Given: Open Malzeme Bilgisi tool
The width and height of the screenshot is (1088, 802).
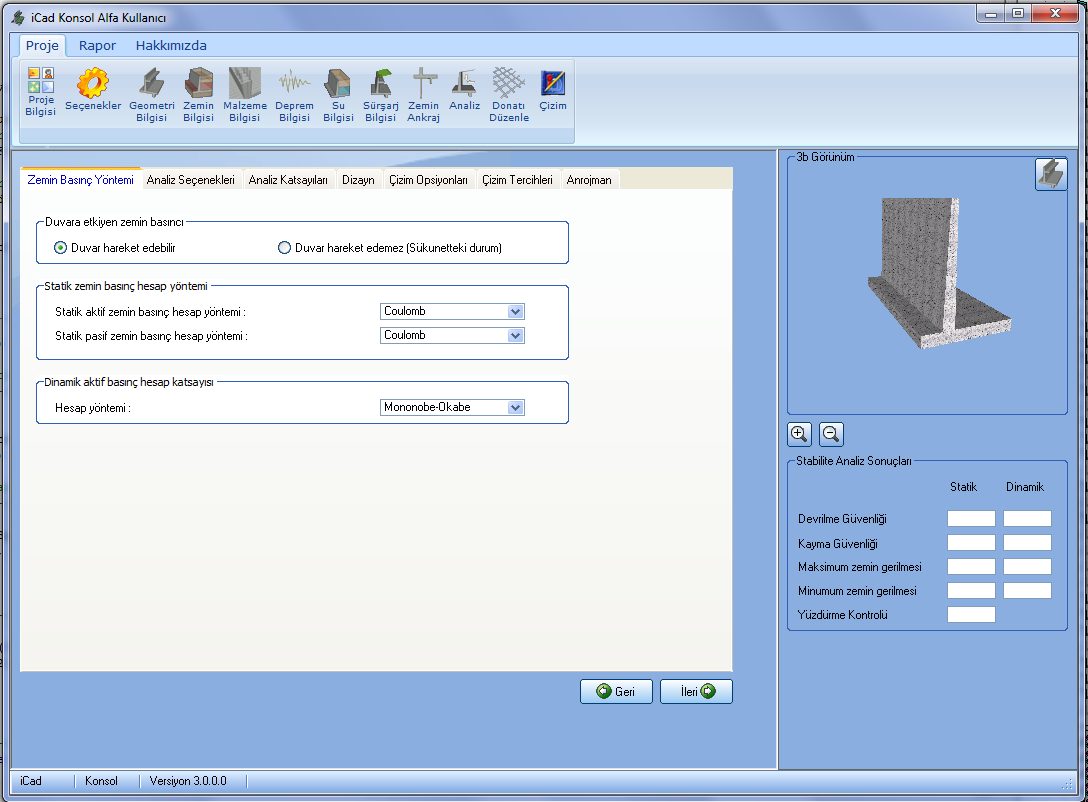Looking at the screenshot, I should [245, 95].
